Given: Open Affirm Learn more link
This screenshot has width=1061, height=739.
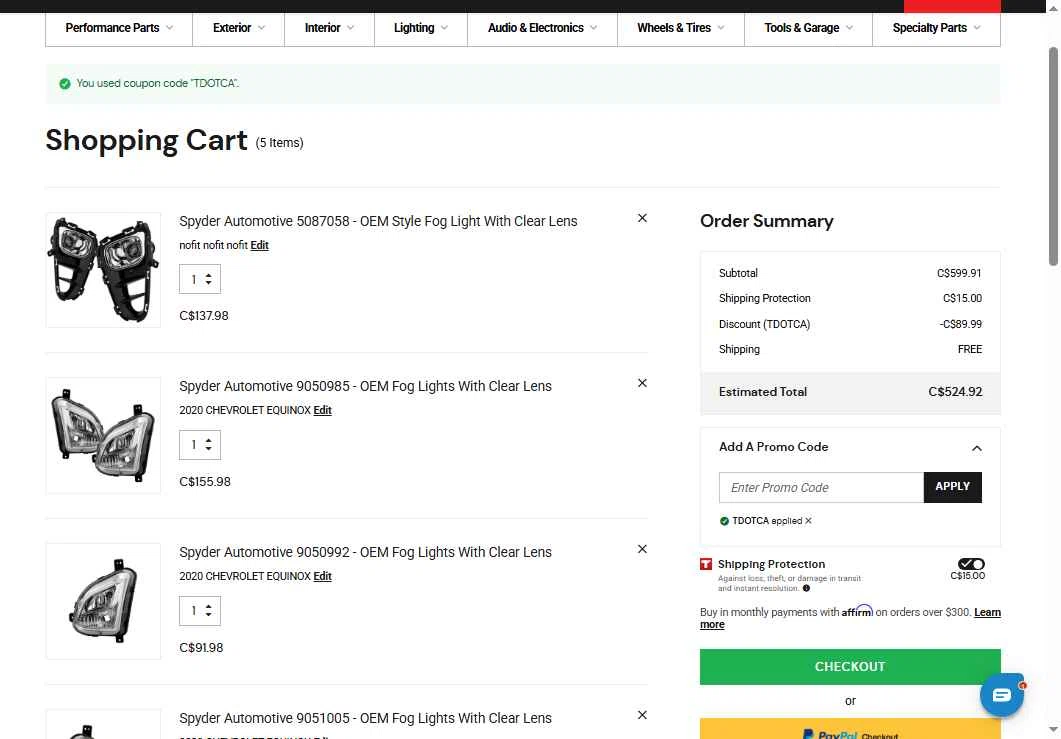Looking at the screenshot, I should click(x=987, y=612).
